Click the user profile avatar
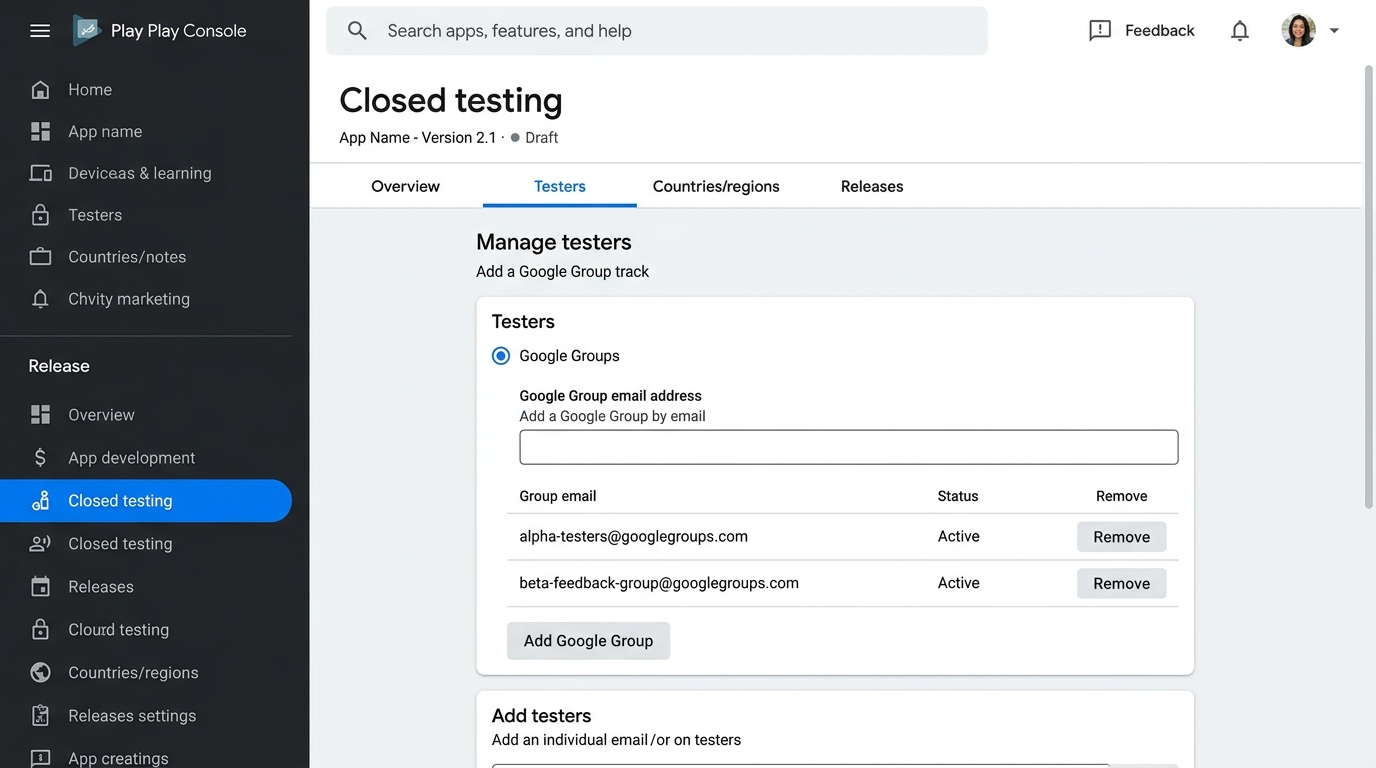Image resolution: width=1376 pixels, height=768 pixels. [1298, 31]
